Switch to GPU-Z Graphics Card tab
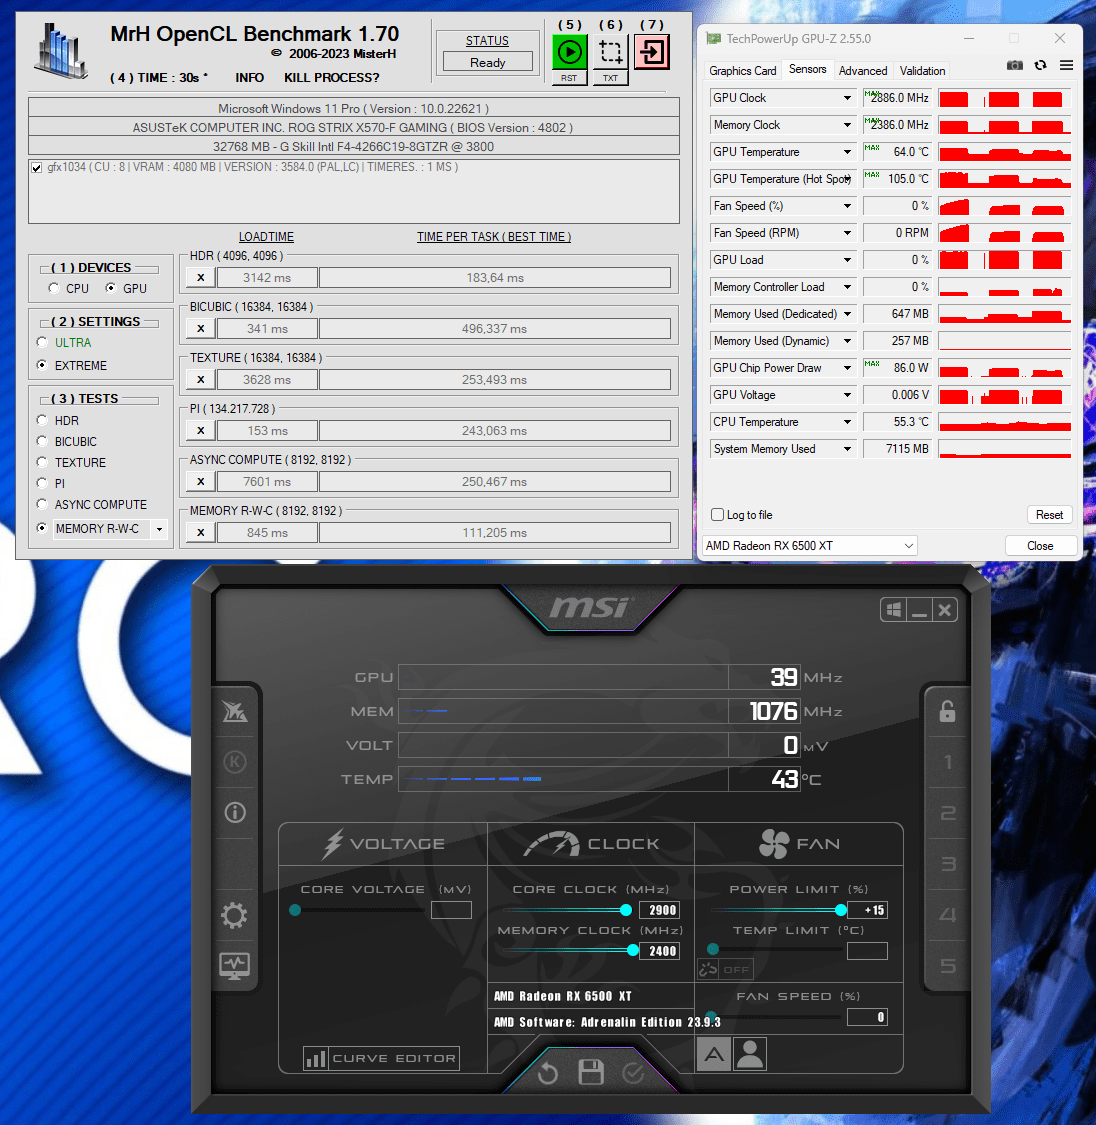The image size is (1096, 1125). [742, 70]
